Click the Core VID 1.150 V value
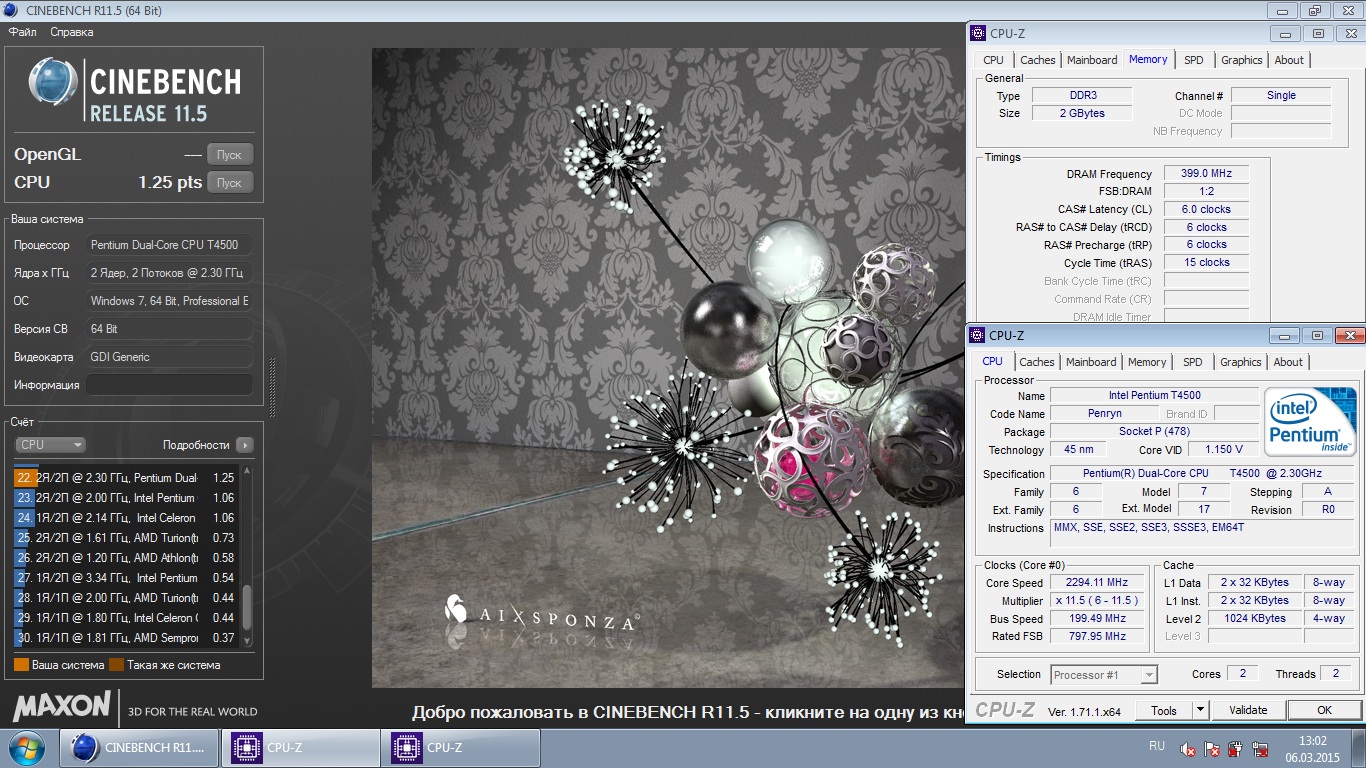This screenshot has width=1366, height=768. [x=1224, y=450]
